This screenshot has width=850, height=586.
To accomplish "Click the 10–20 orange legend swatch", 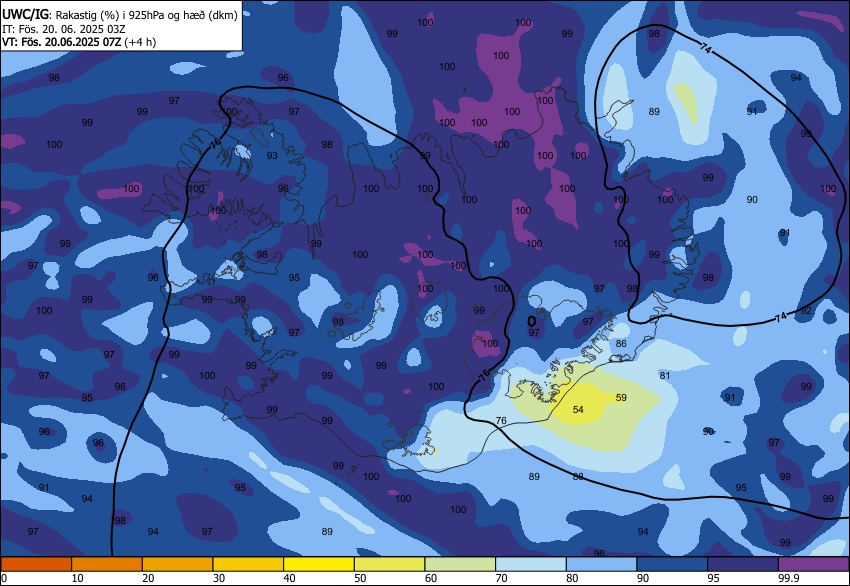I will click(107, 564).
